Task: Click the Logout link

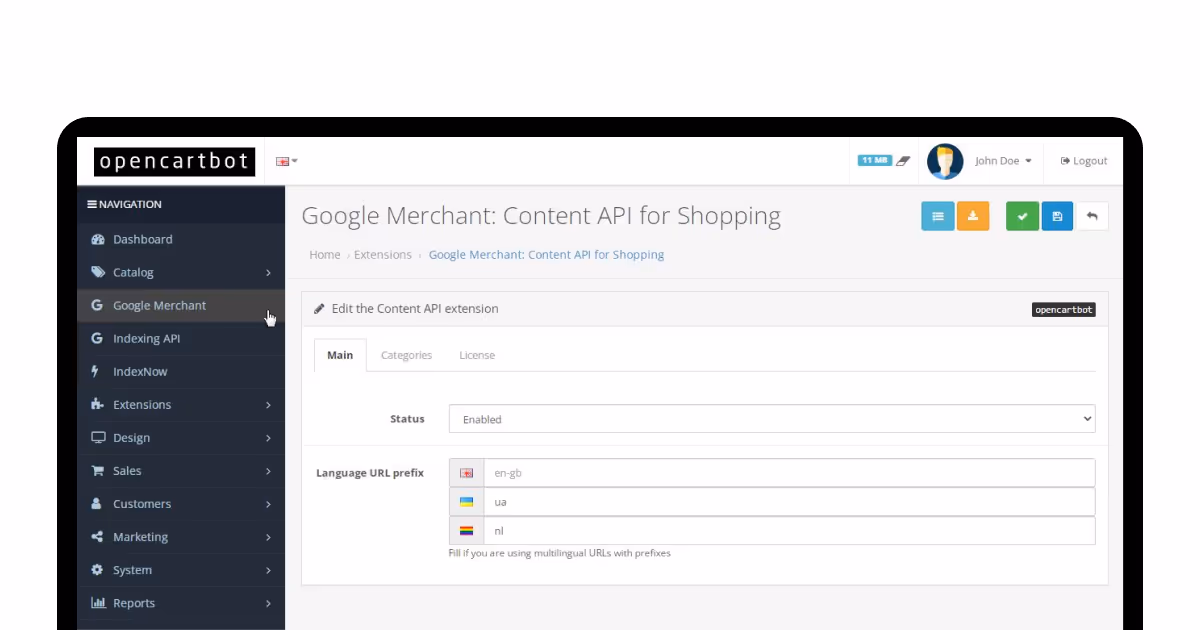Action: [x=1084, y=161]
